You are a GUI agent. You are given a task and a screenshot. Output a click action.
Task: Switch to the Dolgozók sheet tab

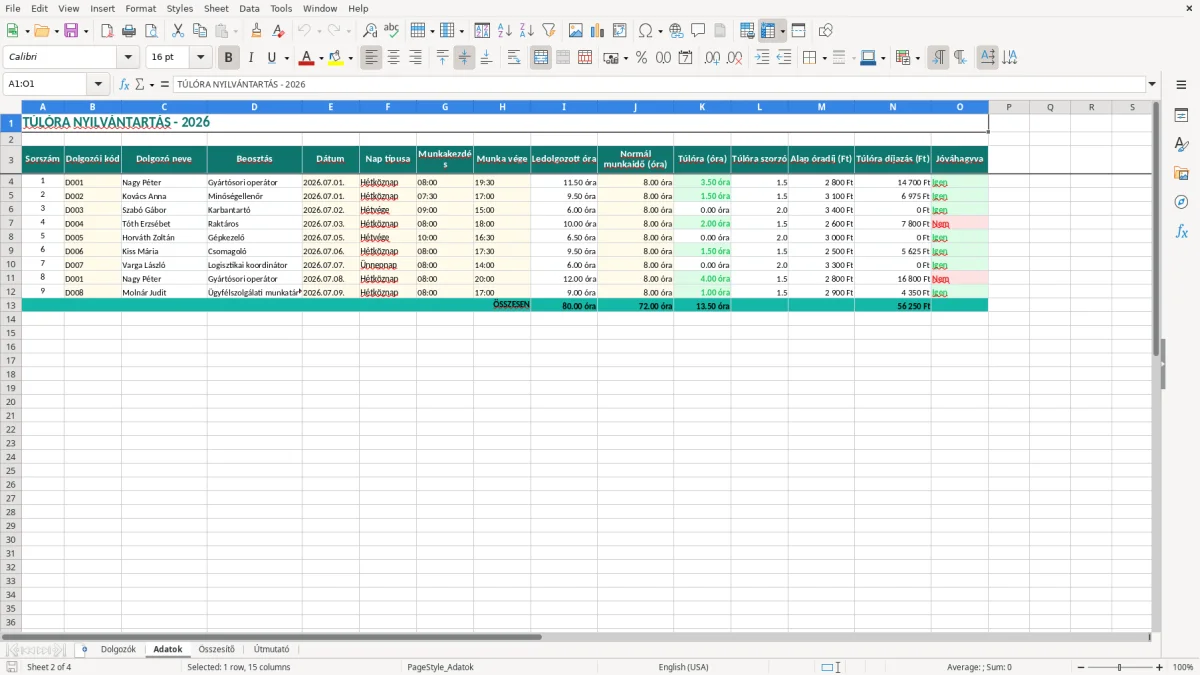tap(118, 649)
